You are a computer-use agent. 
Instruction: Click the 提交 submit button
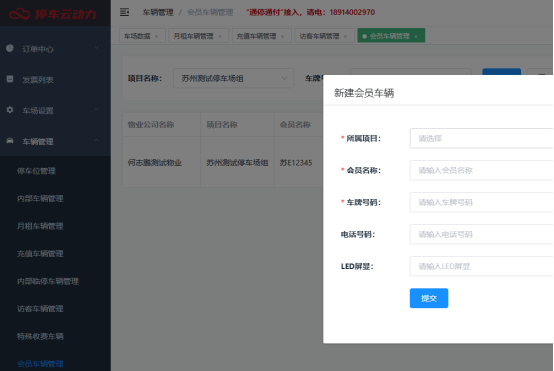click(429, 298)
